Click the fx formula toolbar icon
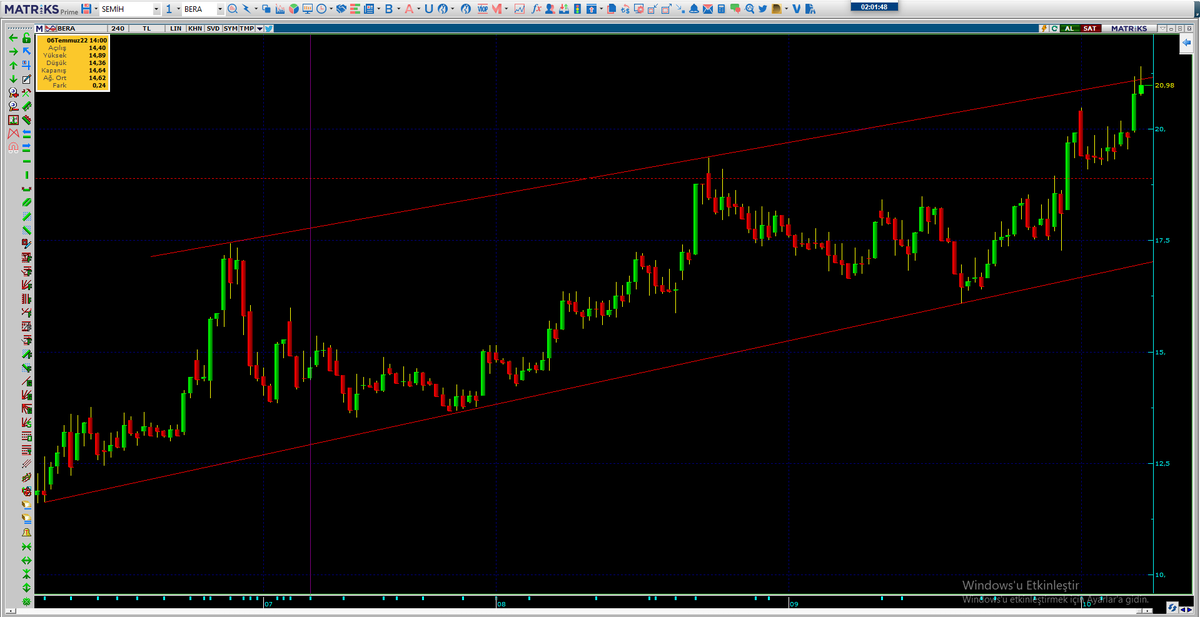The height and width of the screenshot is (617, 1200). [535, 8]
